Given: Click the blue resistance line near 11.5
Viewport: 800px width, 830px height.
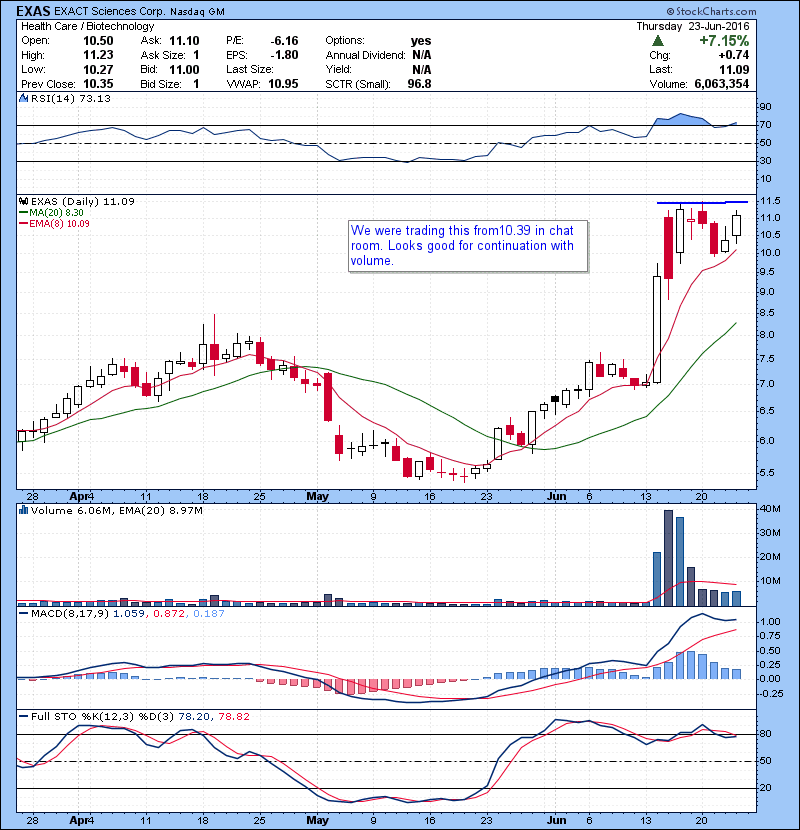Looking at the screenshot, I should coord(702,202).
